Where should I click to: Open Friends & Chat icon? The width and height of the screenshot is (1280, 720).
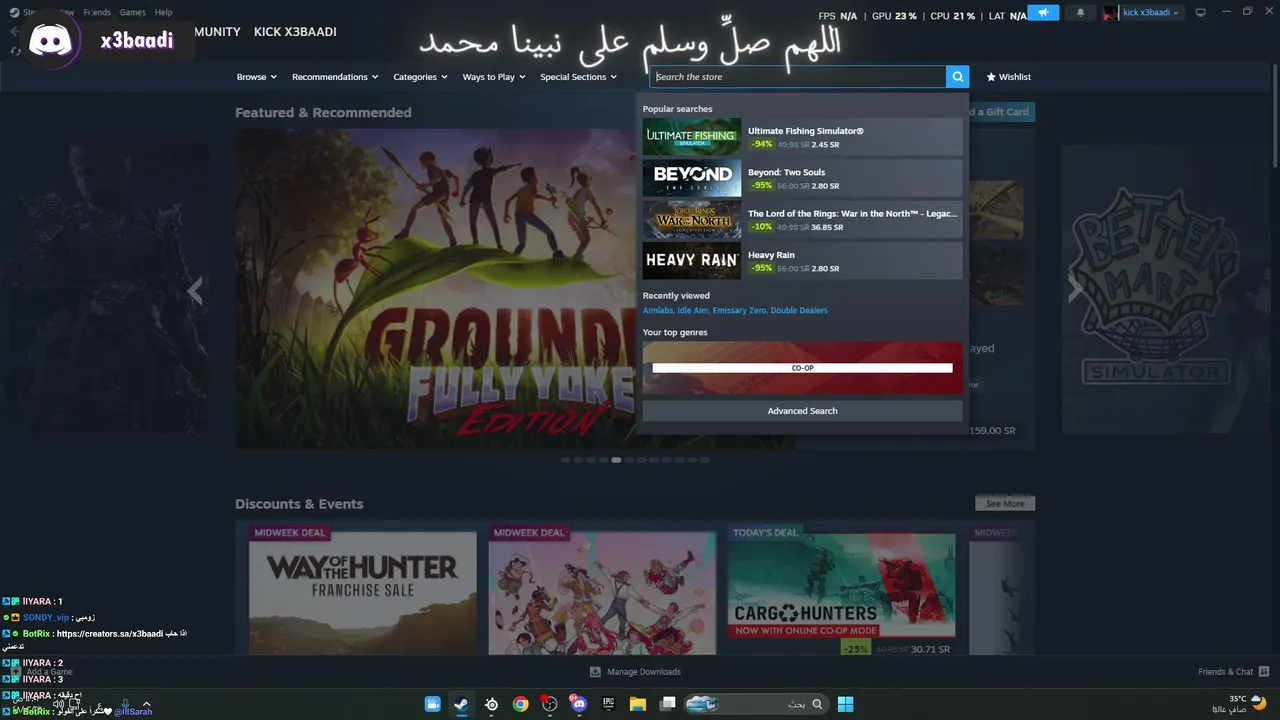1264,672
